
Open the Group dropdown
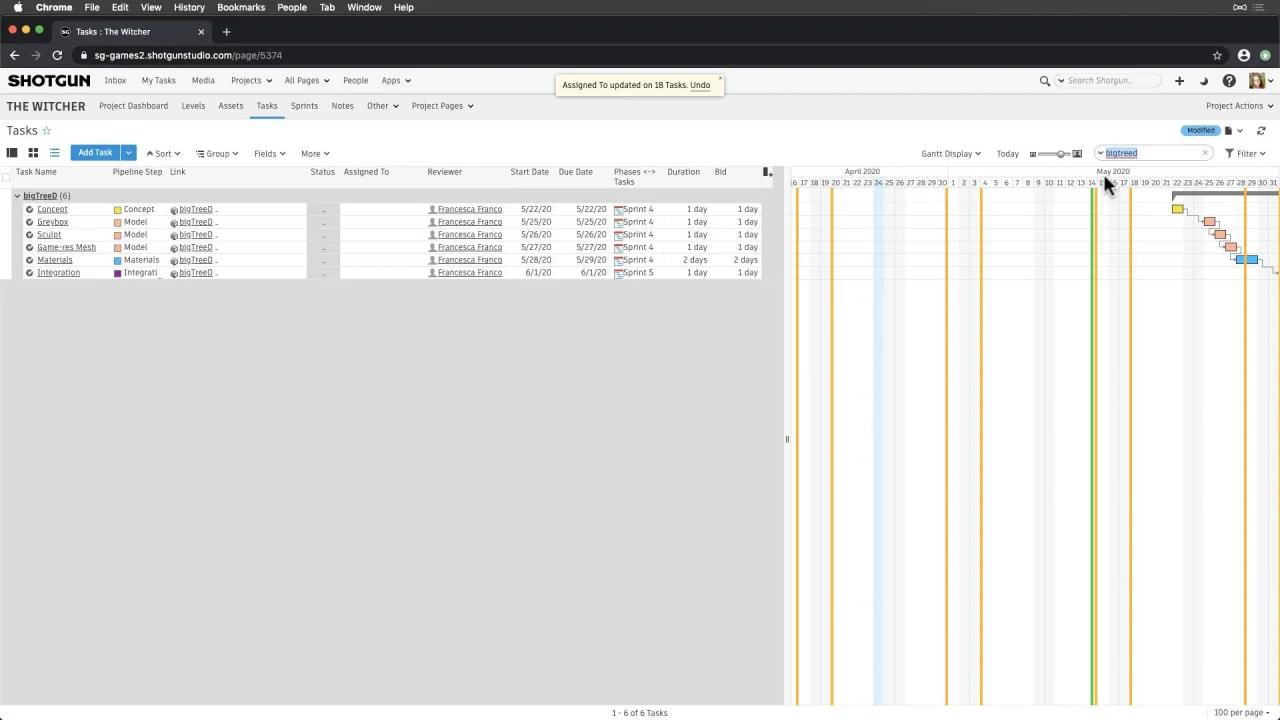click(217, 154)
